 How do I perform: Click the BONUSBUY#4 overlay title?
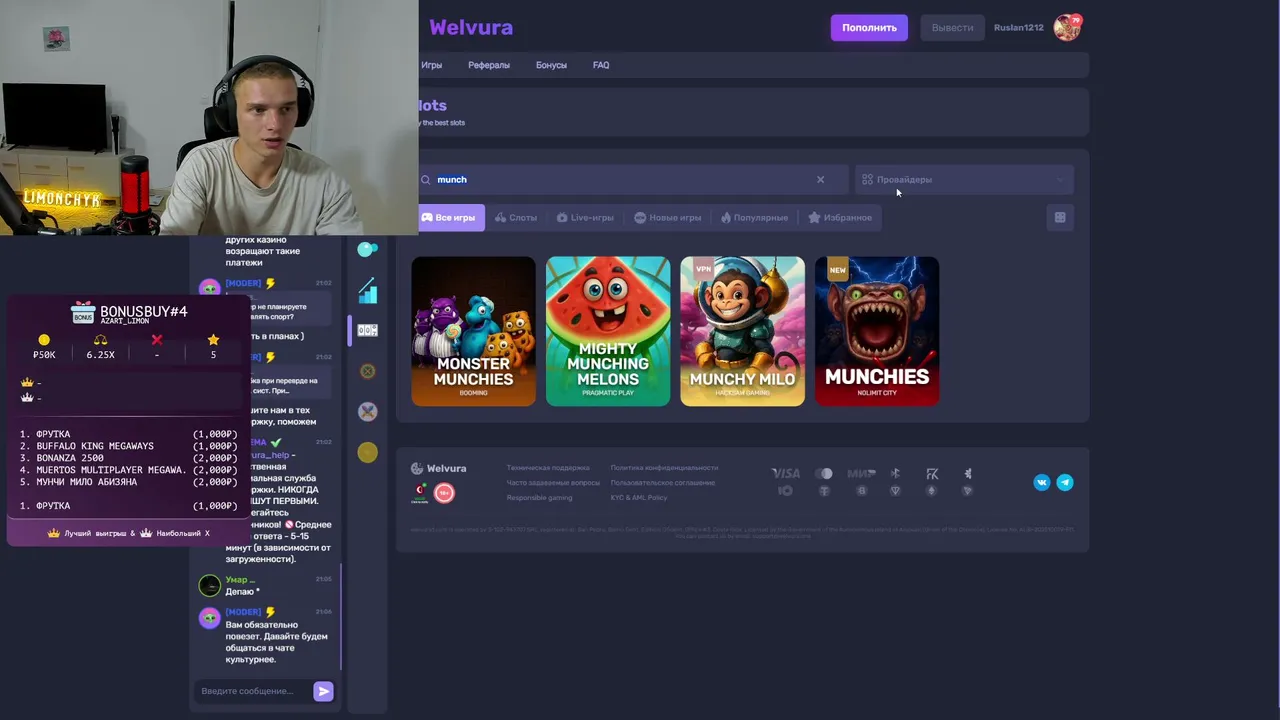[x=144, y=312]
